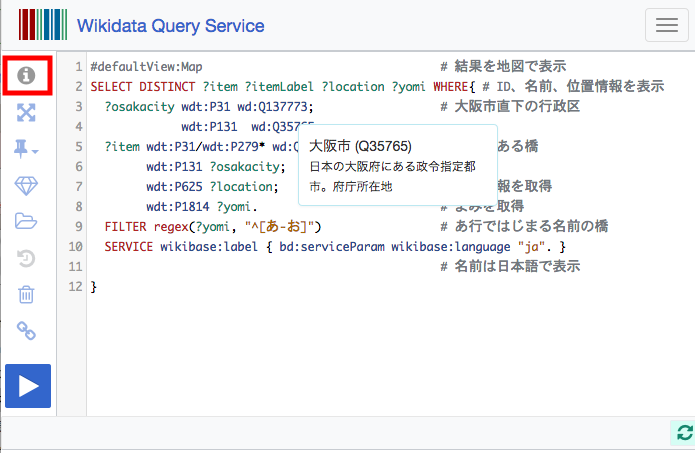Place cursor on the #defaultView:Map line
Viewport: 695px width, 453px height.
coord(146,66)
